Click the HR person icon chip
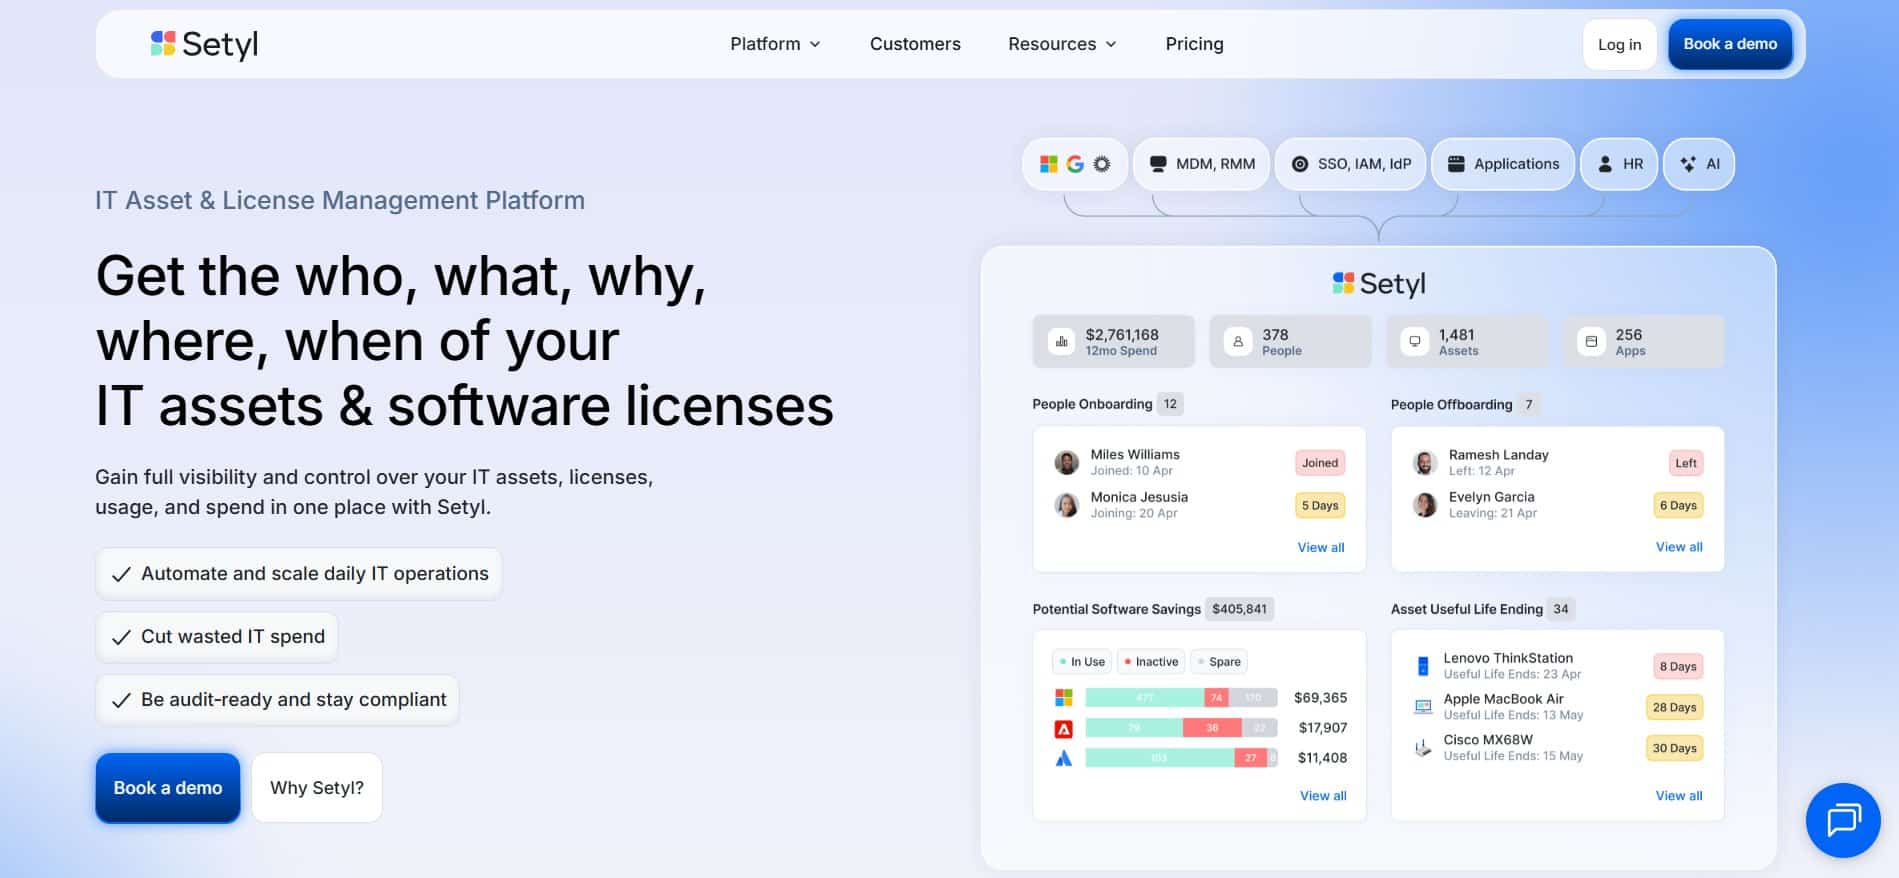Image resolution: width=1899 pixels, height=878 pixels. 1619,164
